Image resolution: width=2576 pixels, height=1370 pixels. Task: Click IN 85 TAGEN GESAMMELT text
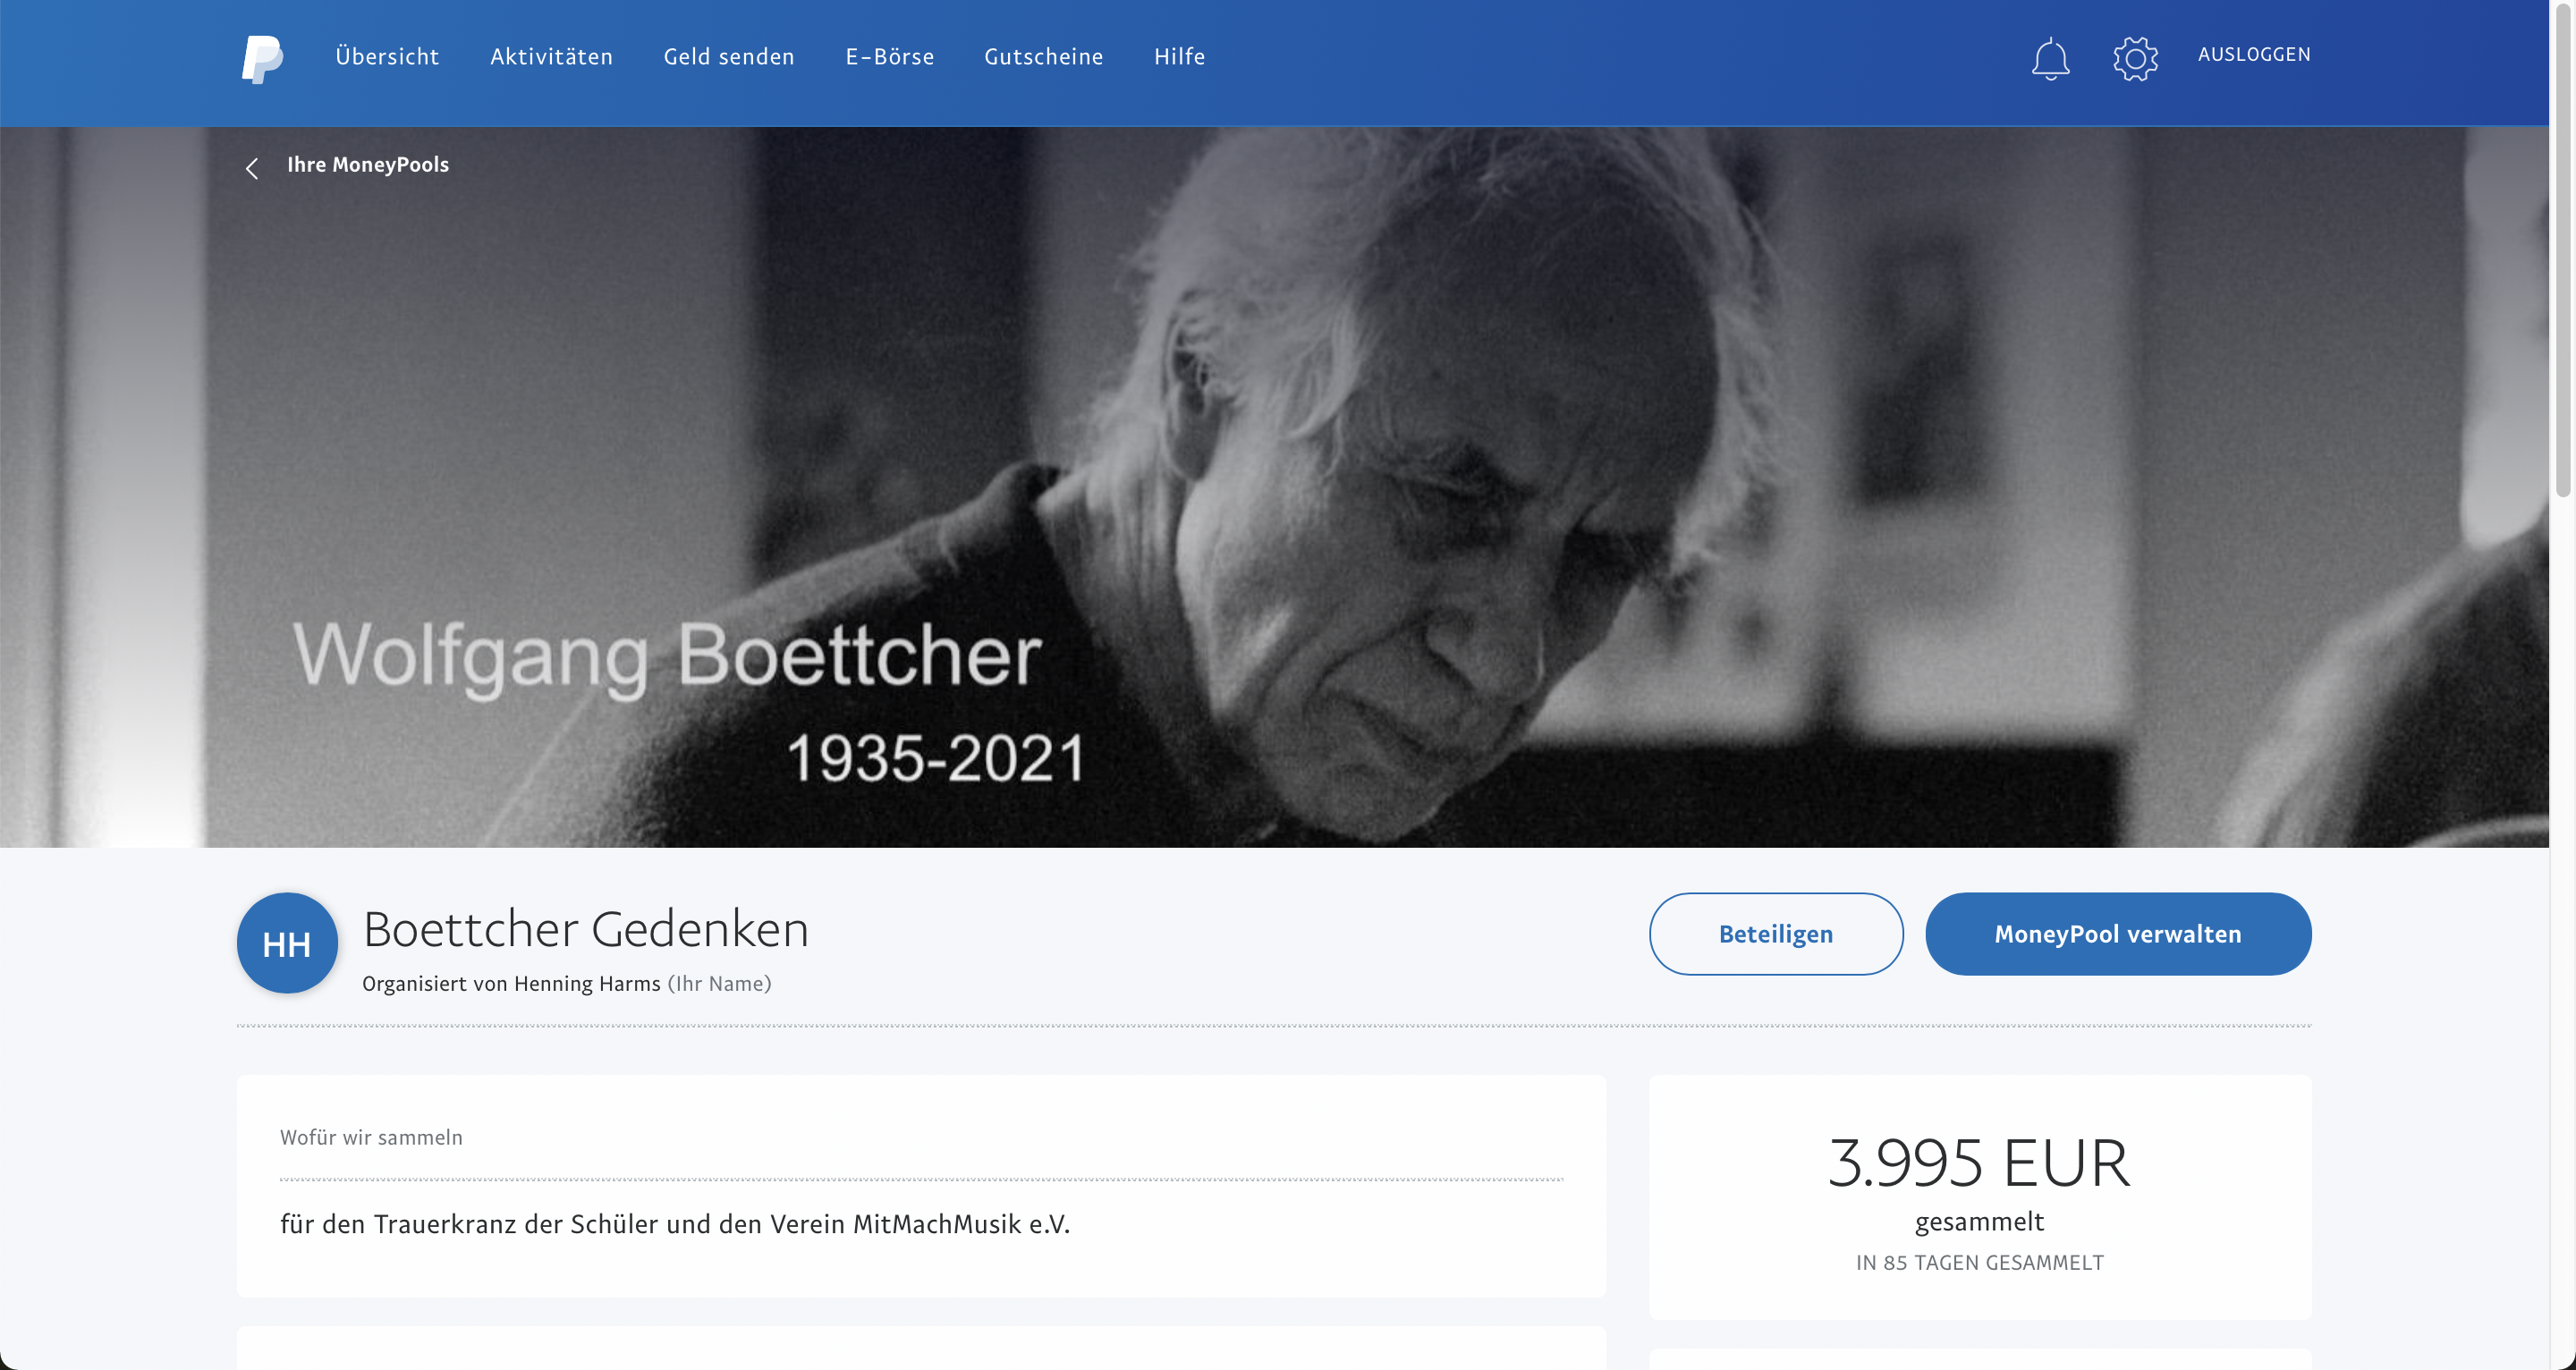[x=1979, y=1263]
